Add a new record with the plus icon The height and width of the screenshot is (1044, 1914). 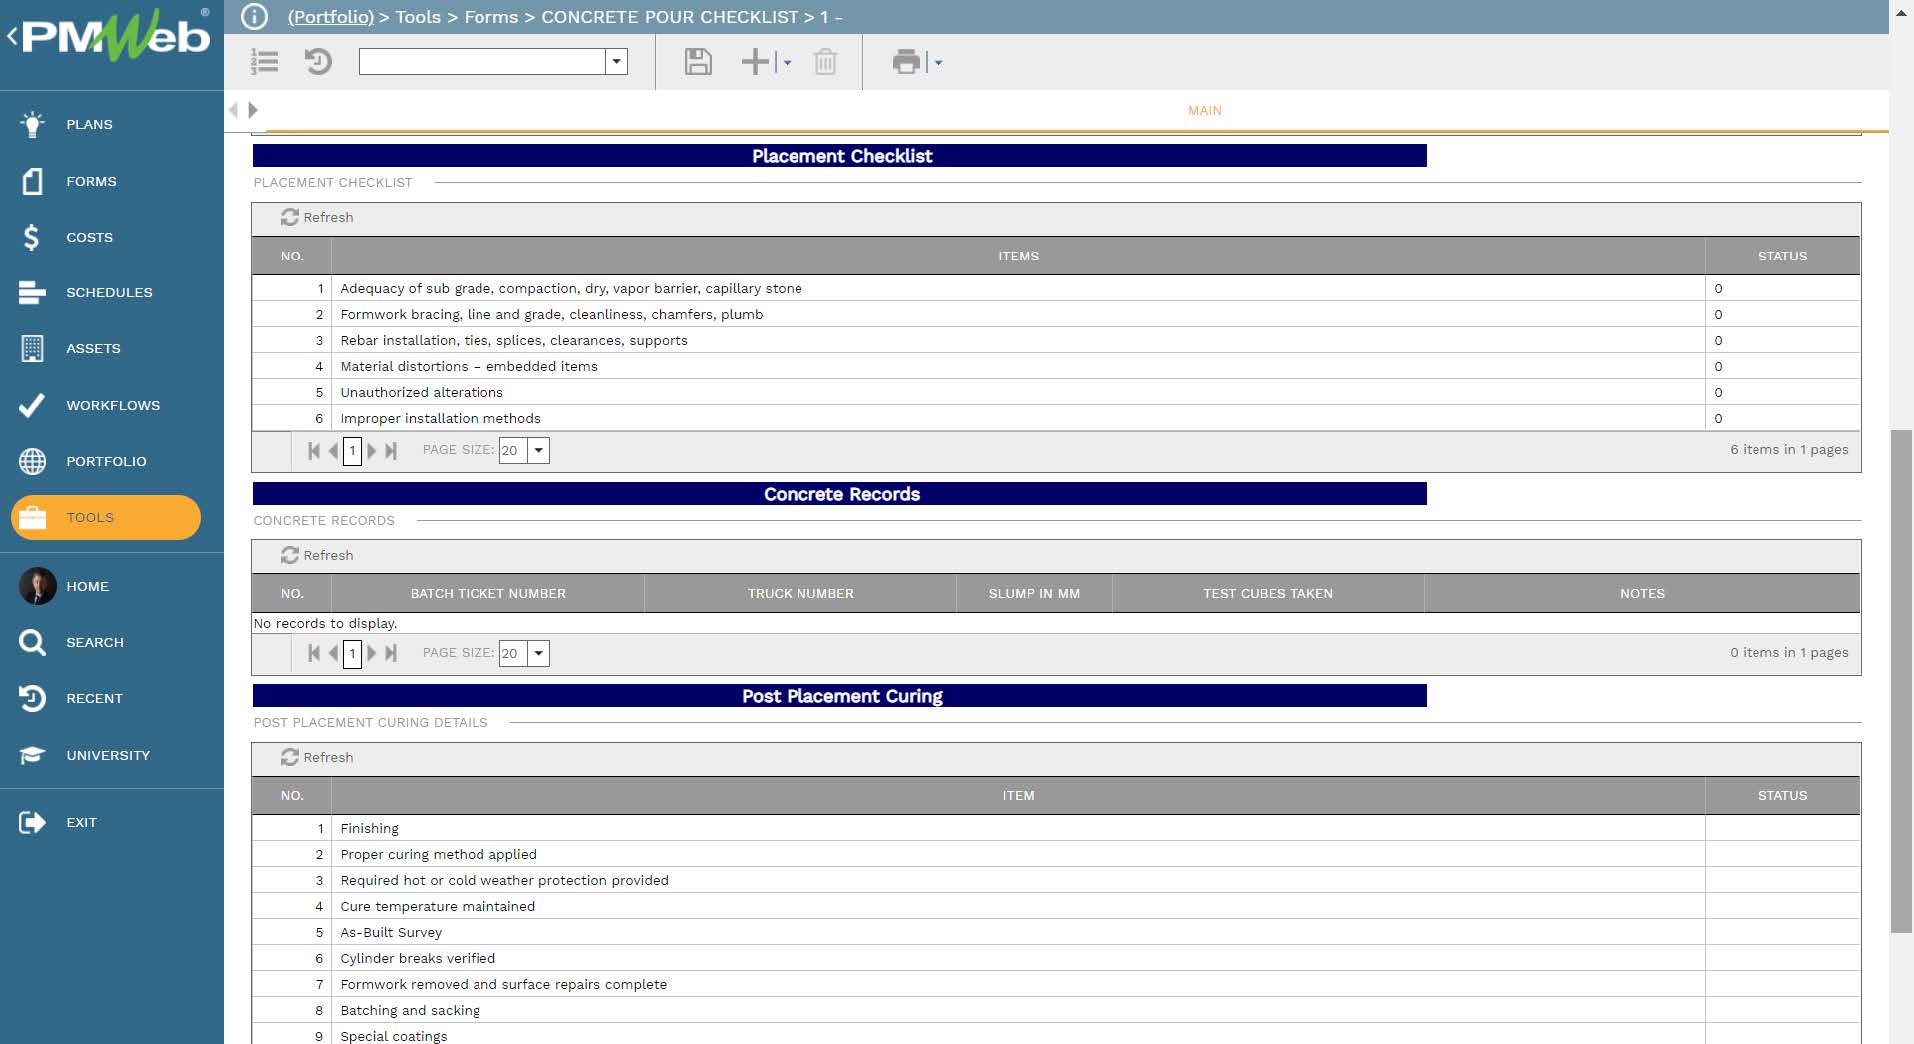[754, 62]
